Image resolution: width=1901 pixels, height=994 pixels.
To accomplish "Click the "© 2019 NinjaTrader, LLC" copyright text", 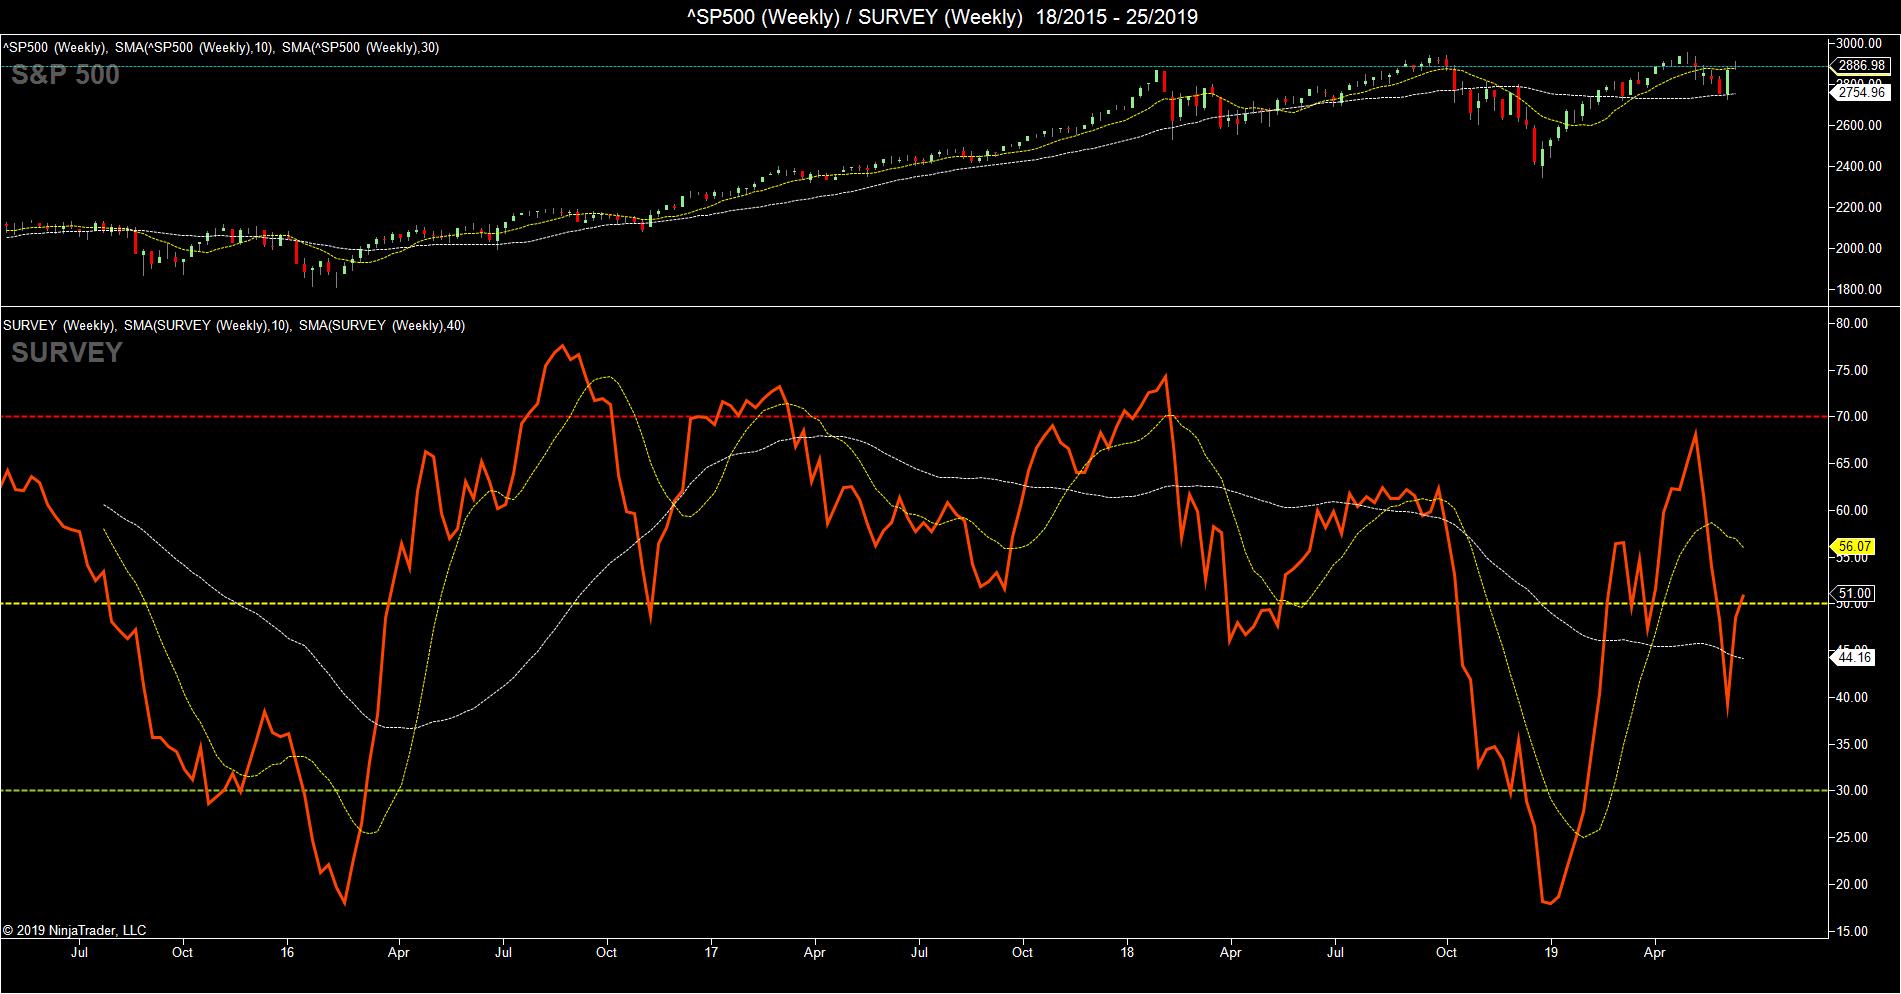I will click(75, 931).
